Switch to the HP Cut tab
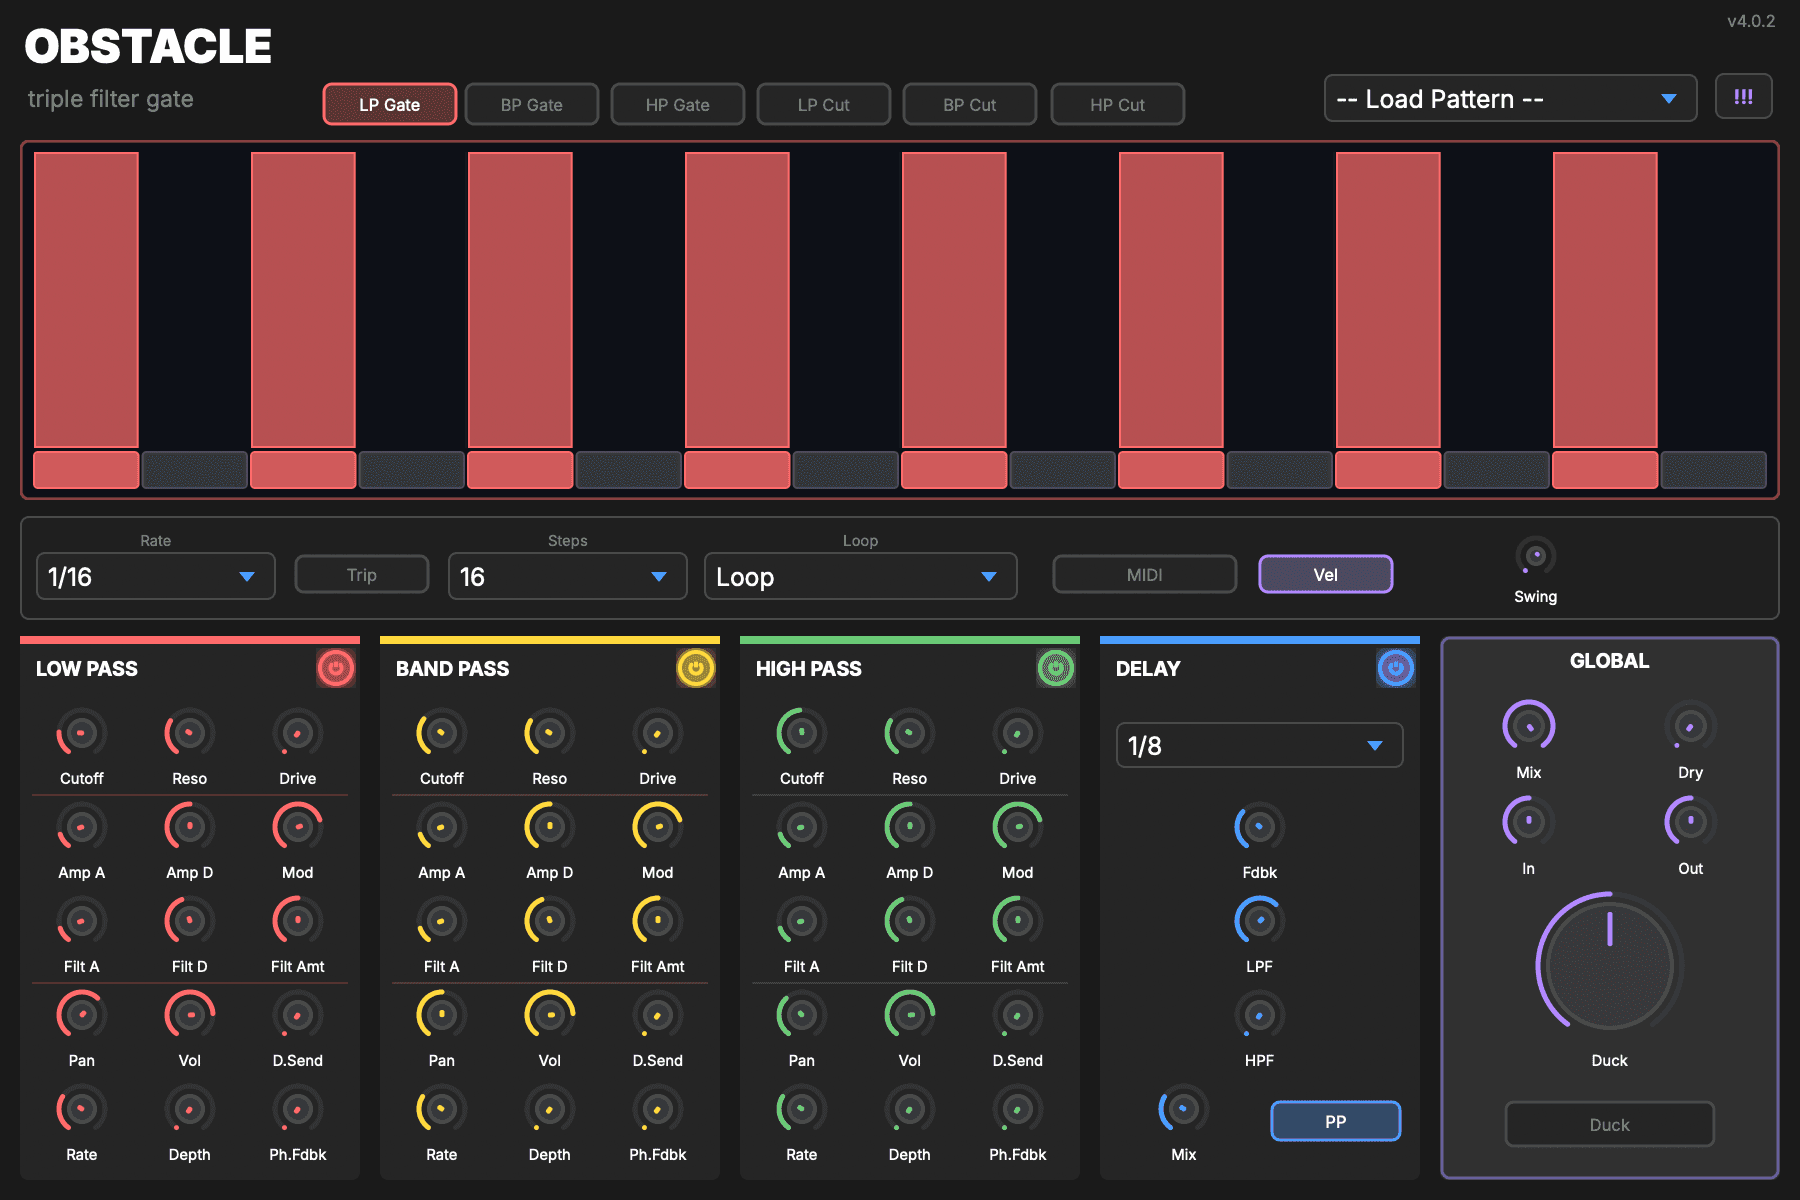Viewport: 1800px width, 1200px height. (1117, 105)
